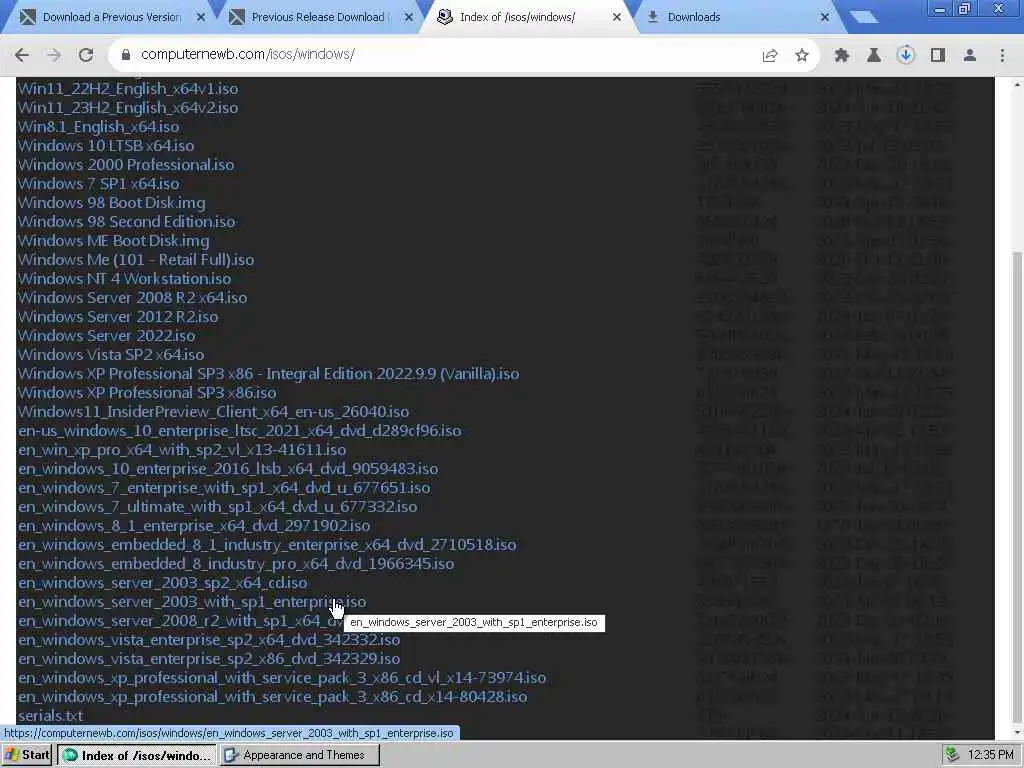The width and height of the screenshot is (1024, 768).
Task: Open the Windows Start menu
Action: click(26, 755)
